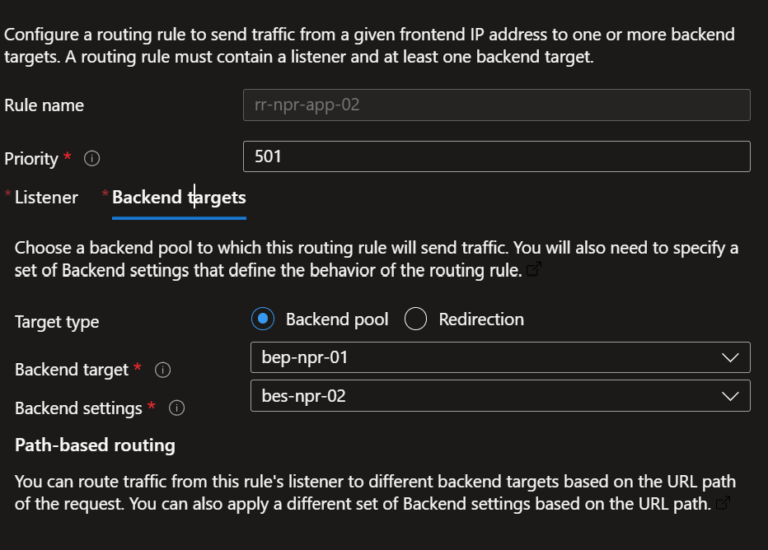This screenshot has height=550, width=768.
Task: Click the Redirection label text
Action: point(481,319)
